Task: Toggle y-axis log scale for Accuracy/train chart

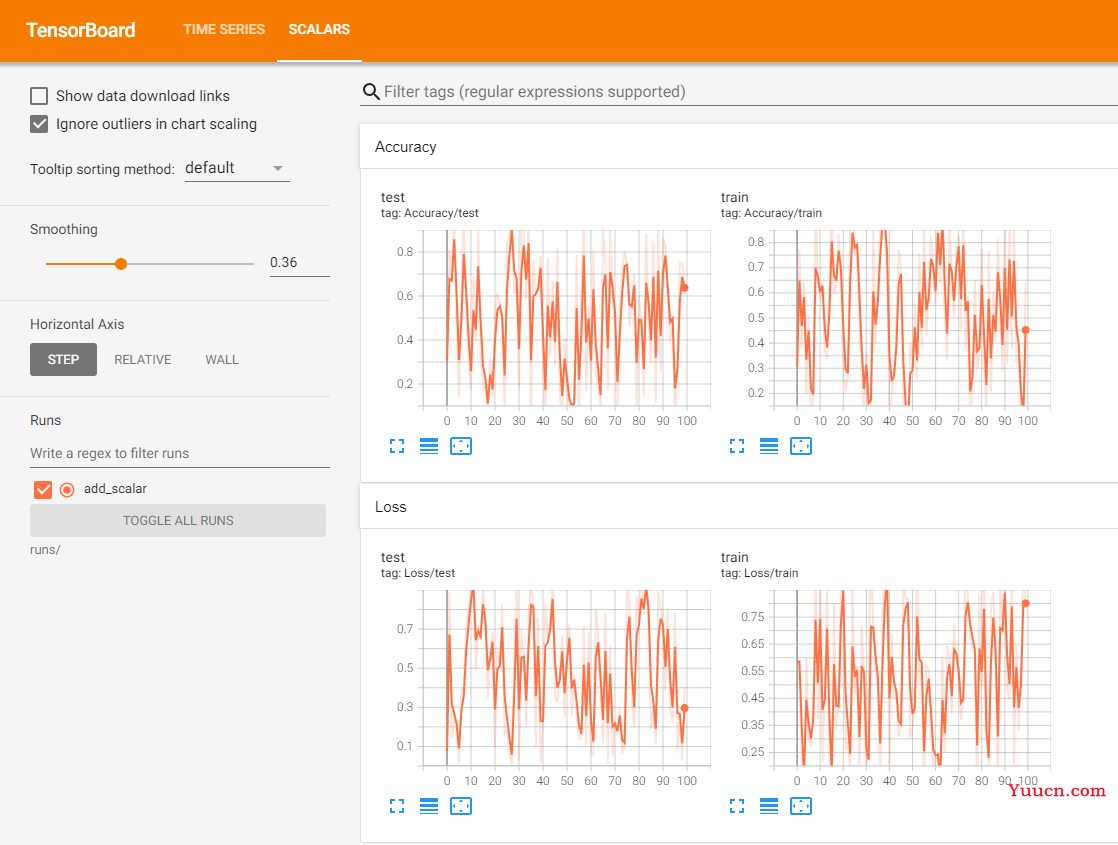Action: point(769,446)
